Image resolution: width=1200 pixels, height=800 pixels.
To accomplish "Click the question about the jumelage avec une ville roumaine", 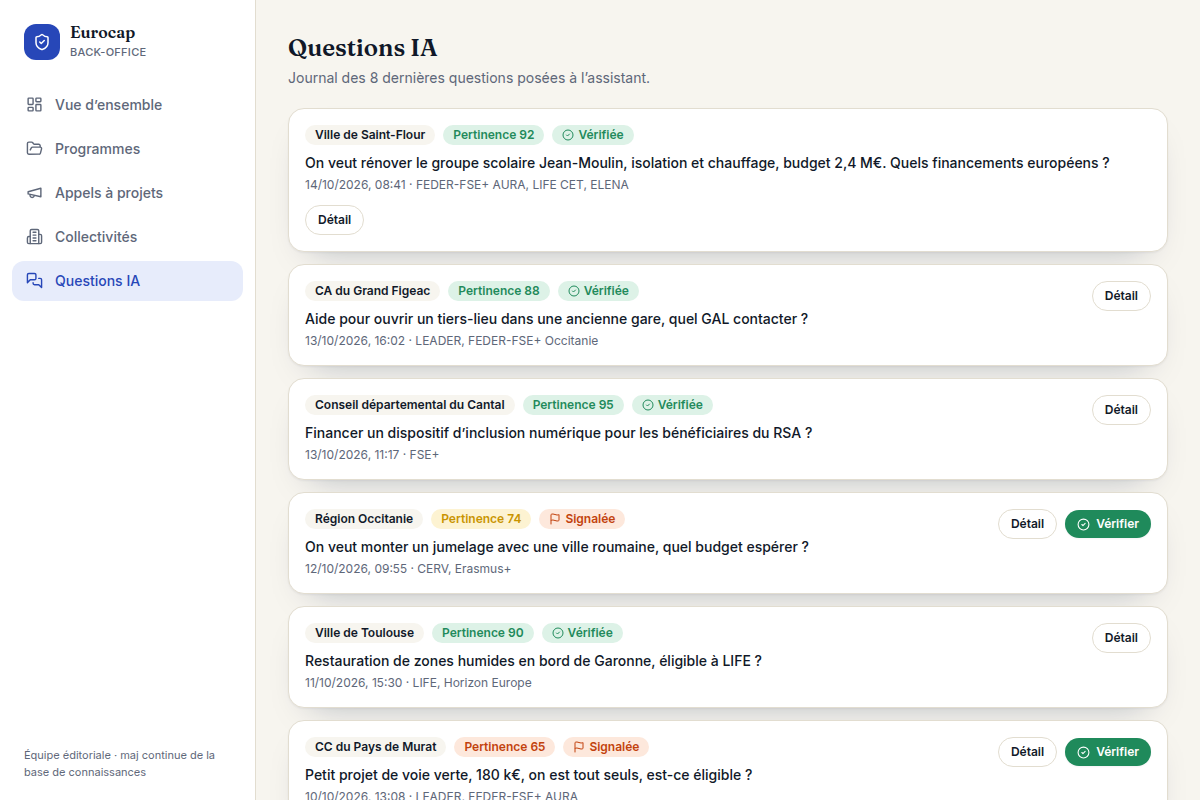I will [557, 547].
